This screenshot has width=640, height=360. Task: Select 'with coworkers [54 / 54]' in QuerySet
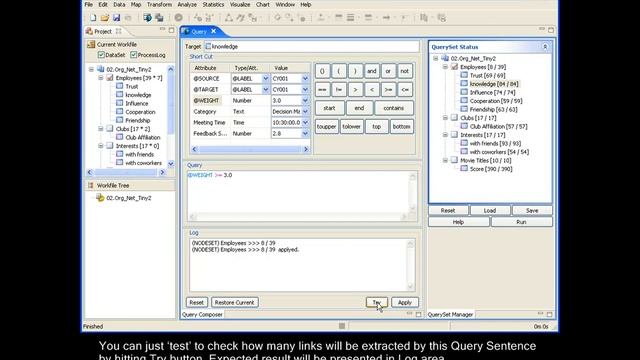pyautogui.click(x=499, y=152)
